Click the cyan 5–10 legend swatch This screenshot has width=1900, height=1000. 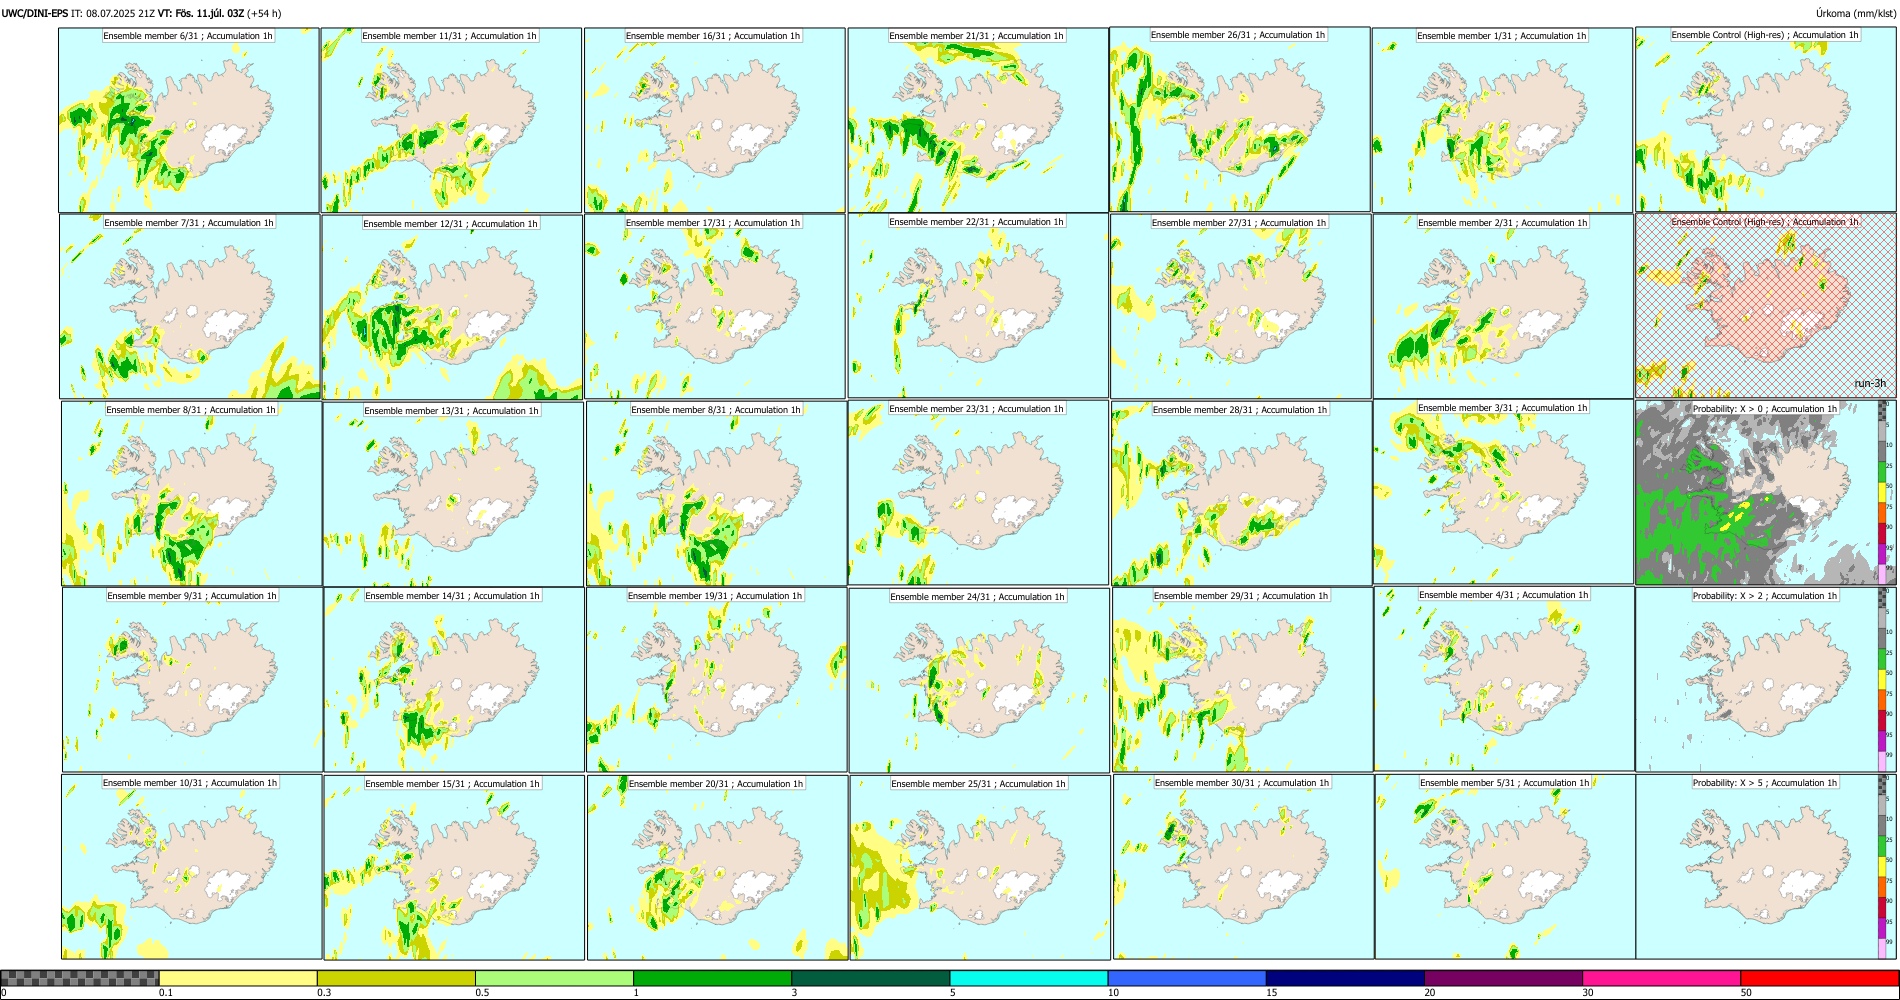[x=1029, y=978]
